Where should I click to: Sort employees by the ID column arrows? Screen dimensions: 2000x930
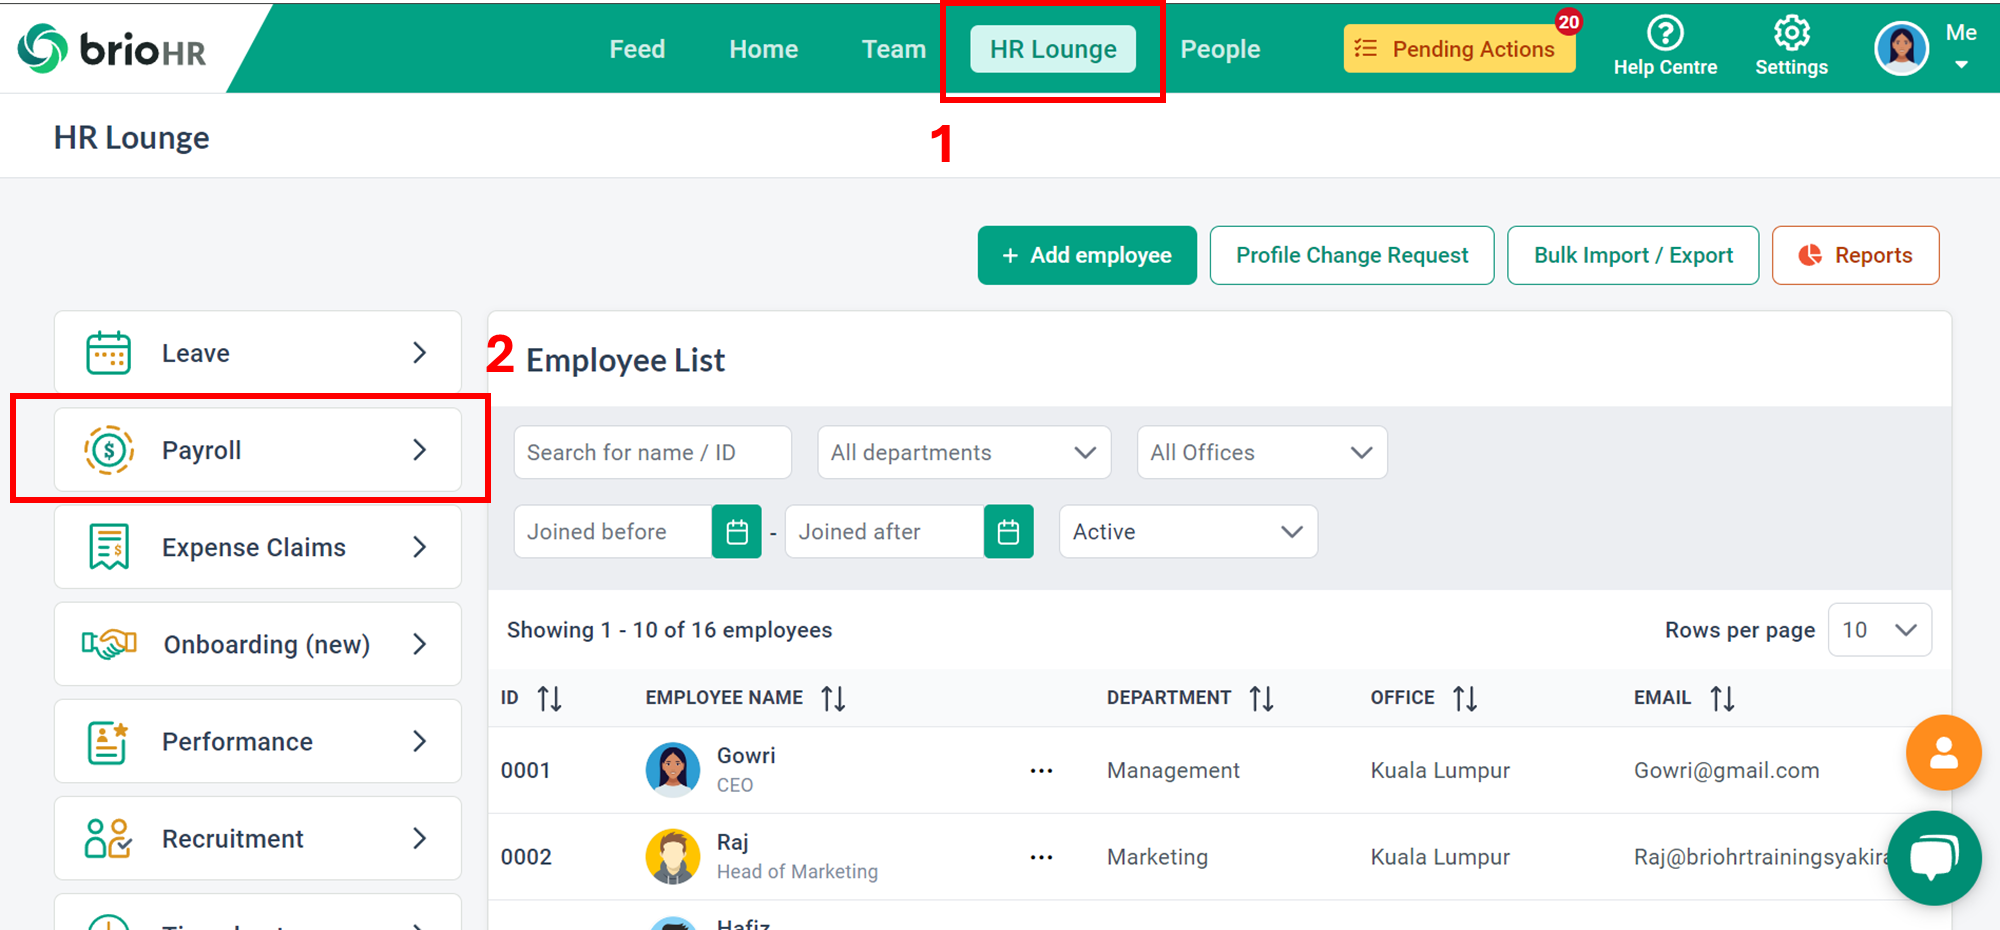pyautogui.click(x=549, y=697)
